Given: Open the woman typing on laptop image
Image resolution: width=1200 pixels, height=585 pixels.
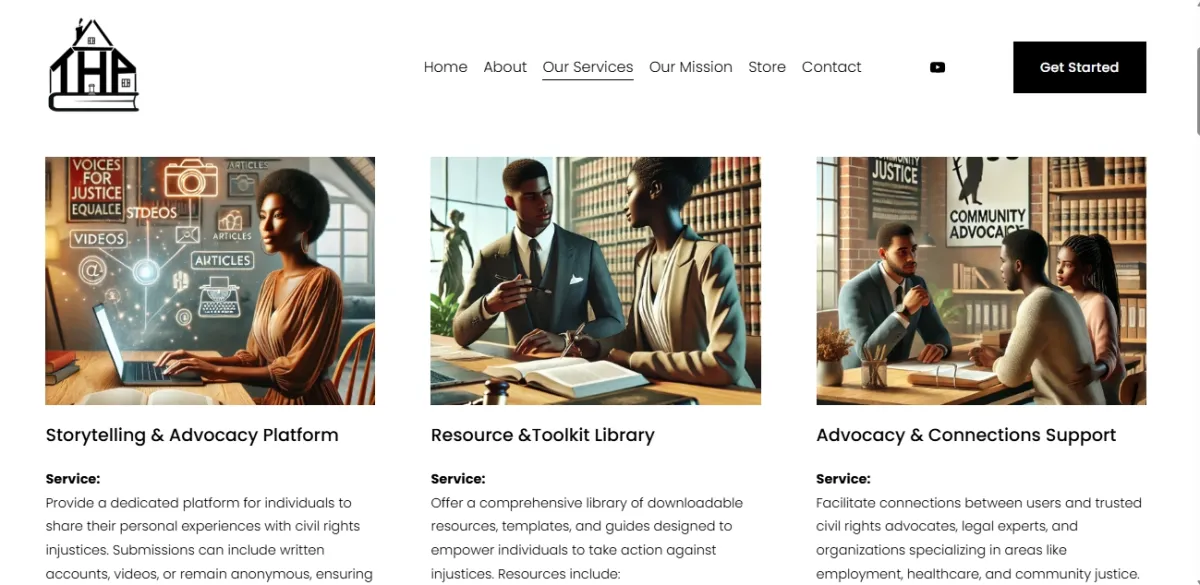Looking at the screenshot, I should click(210, 281).
